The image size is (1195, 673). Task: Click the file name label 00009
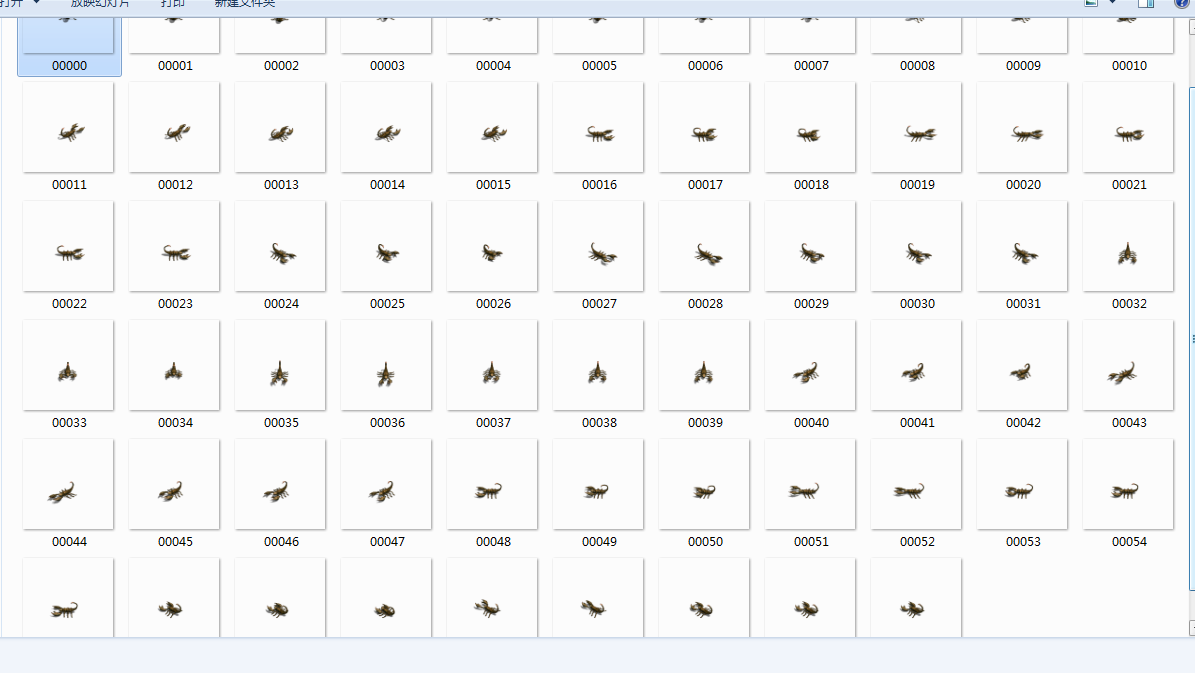pyautogui.click(x=1023, y=66)
